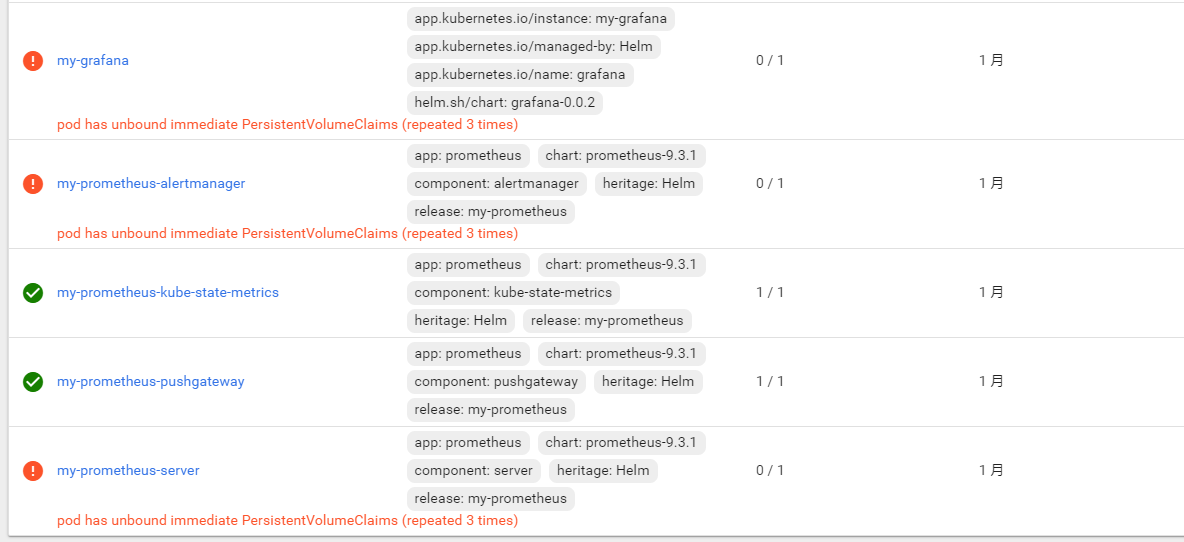Click the unbound PersistentVolumeClaims error under my-prometheus-server
This screenshot has width=1184, height=542.
[x=288, y=522]
